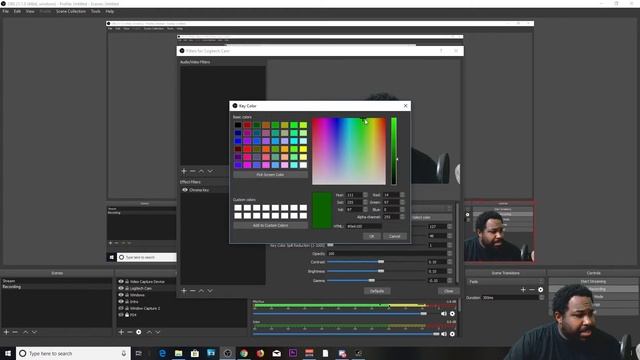640x360 pixels.
Task: Add a scene transition with plus
Action: [x=523, y=289]
